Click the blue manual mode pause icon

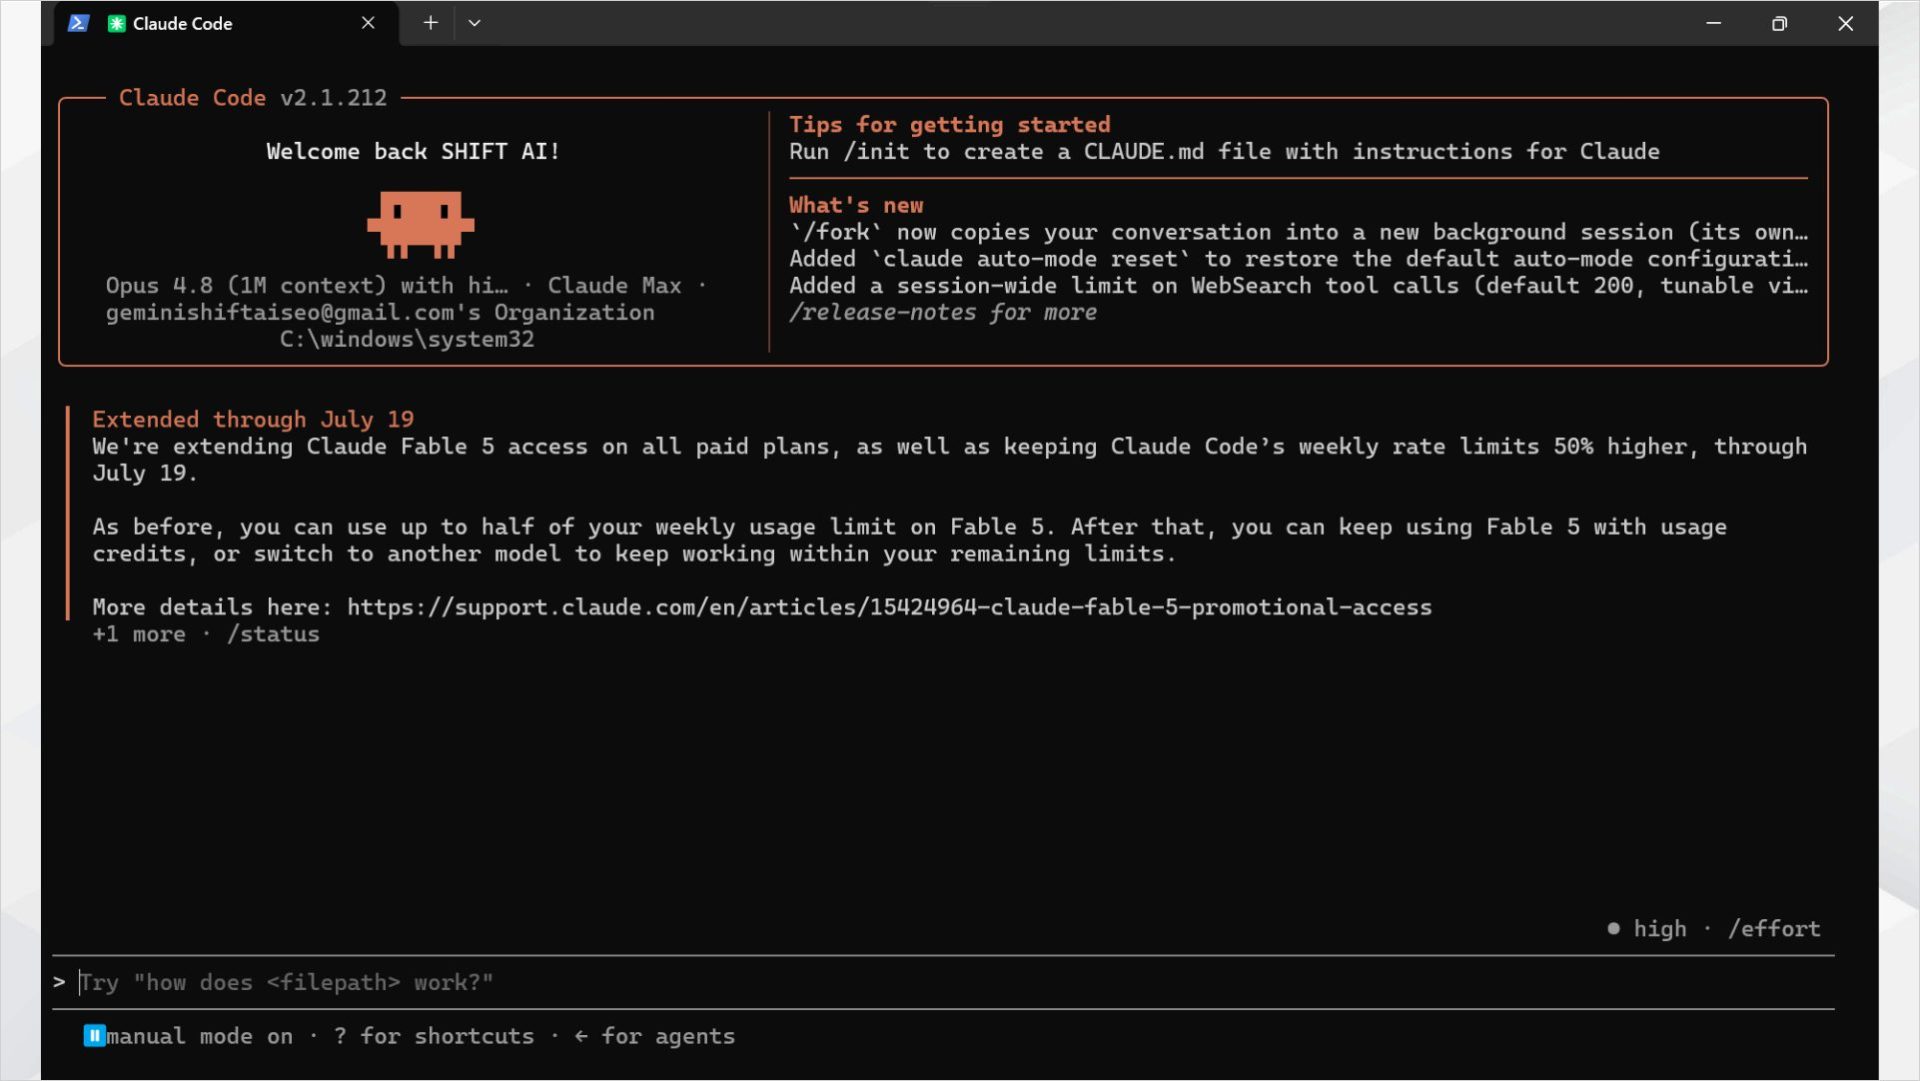point(94,1036)
